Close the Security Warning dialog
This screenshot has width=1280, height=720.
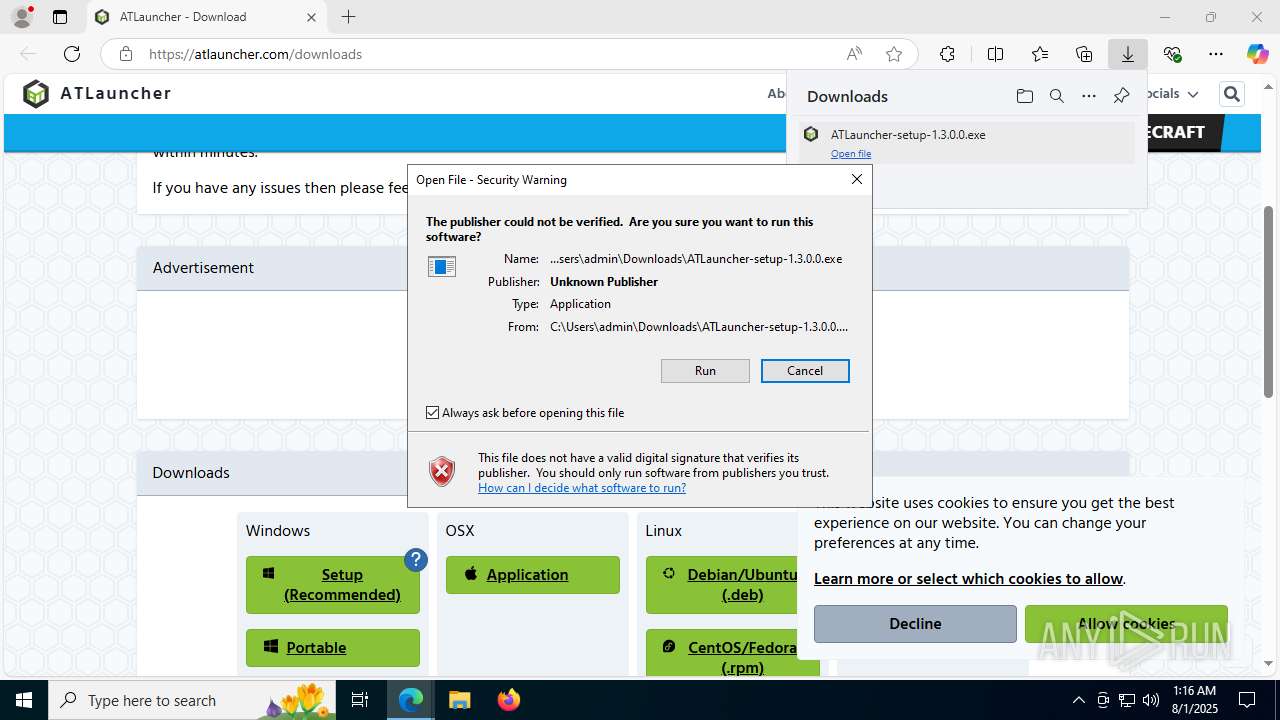[x=856, y=179]
